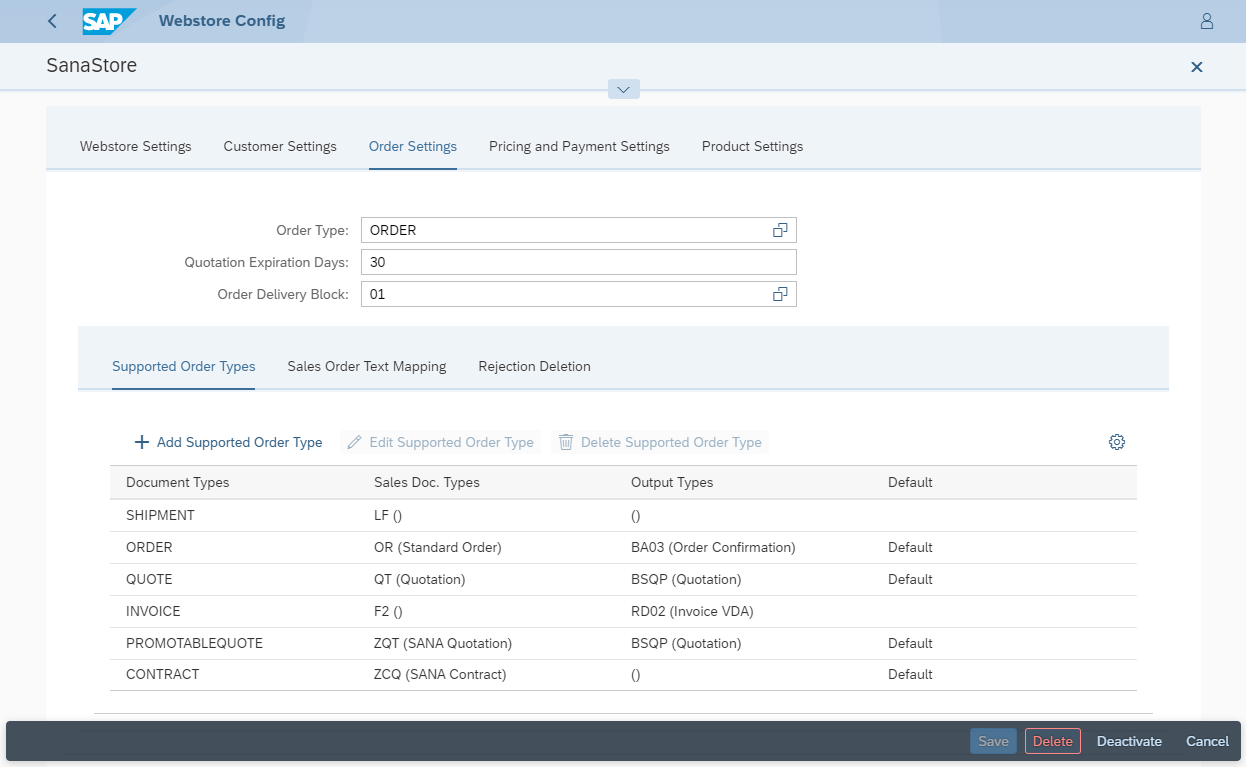
Task: Click the RD02 (Invoice VDA) cell
Action: click(692, 611)
